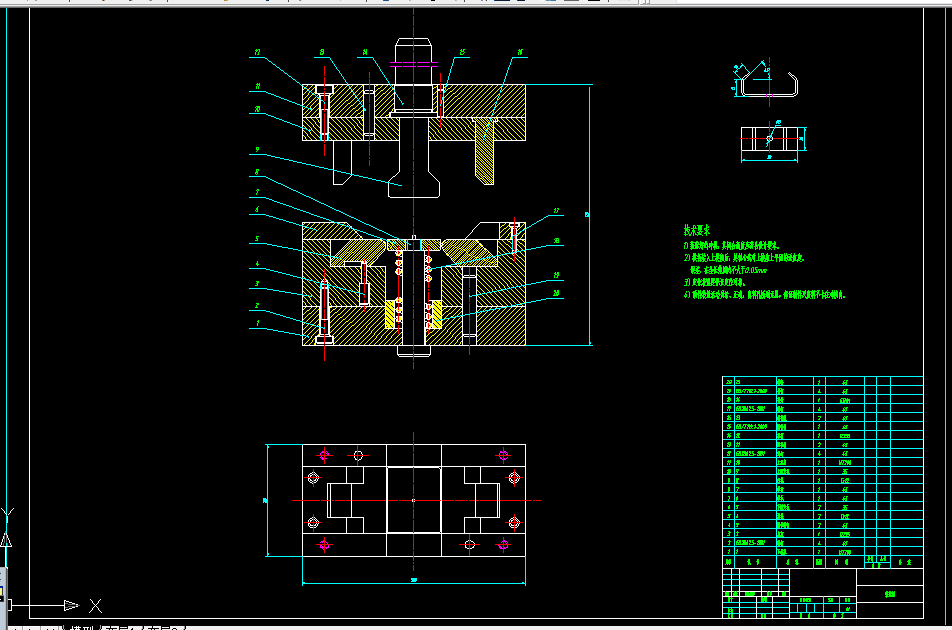Image resolution: width=952 pixels, height=630 pixels.
Task: Select part balloon number 5 on left
Action: coord(257,239)
